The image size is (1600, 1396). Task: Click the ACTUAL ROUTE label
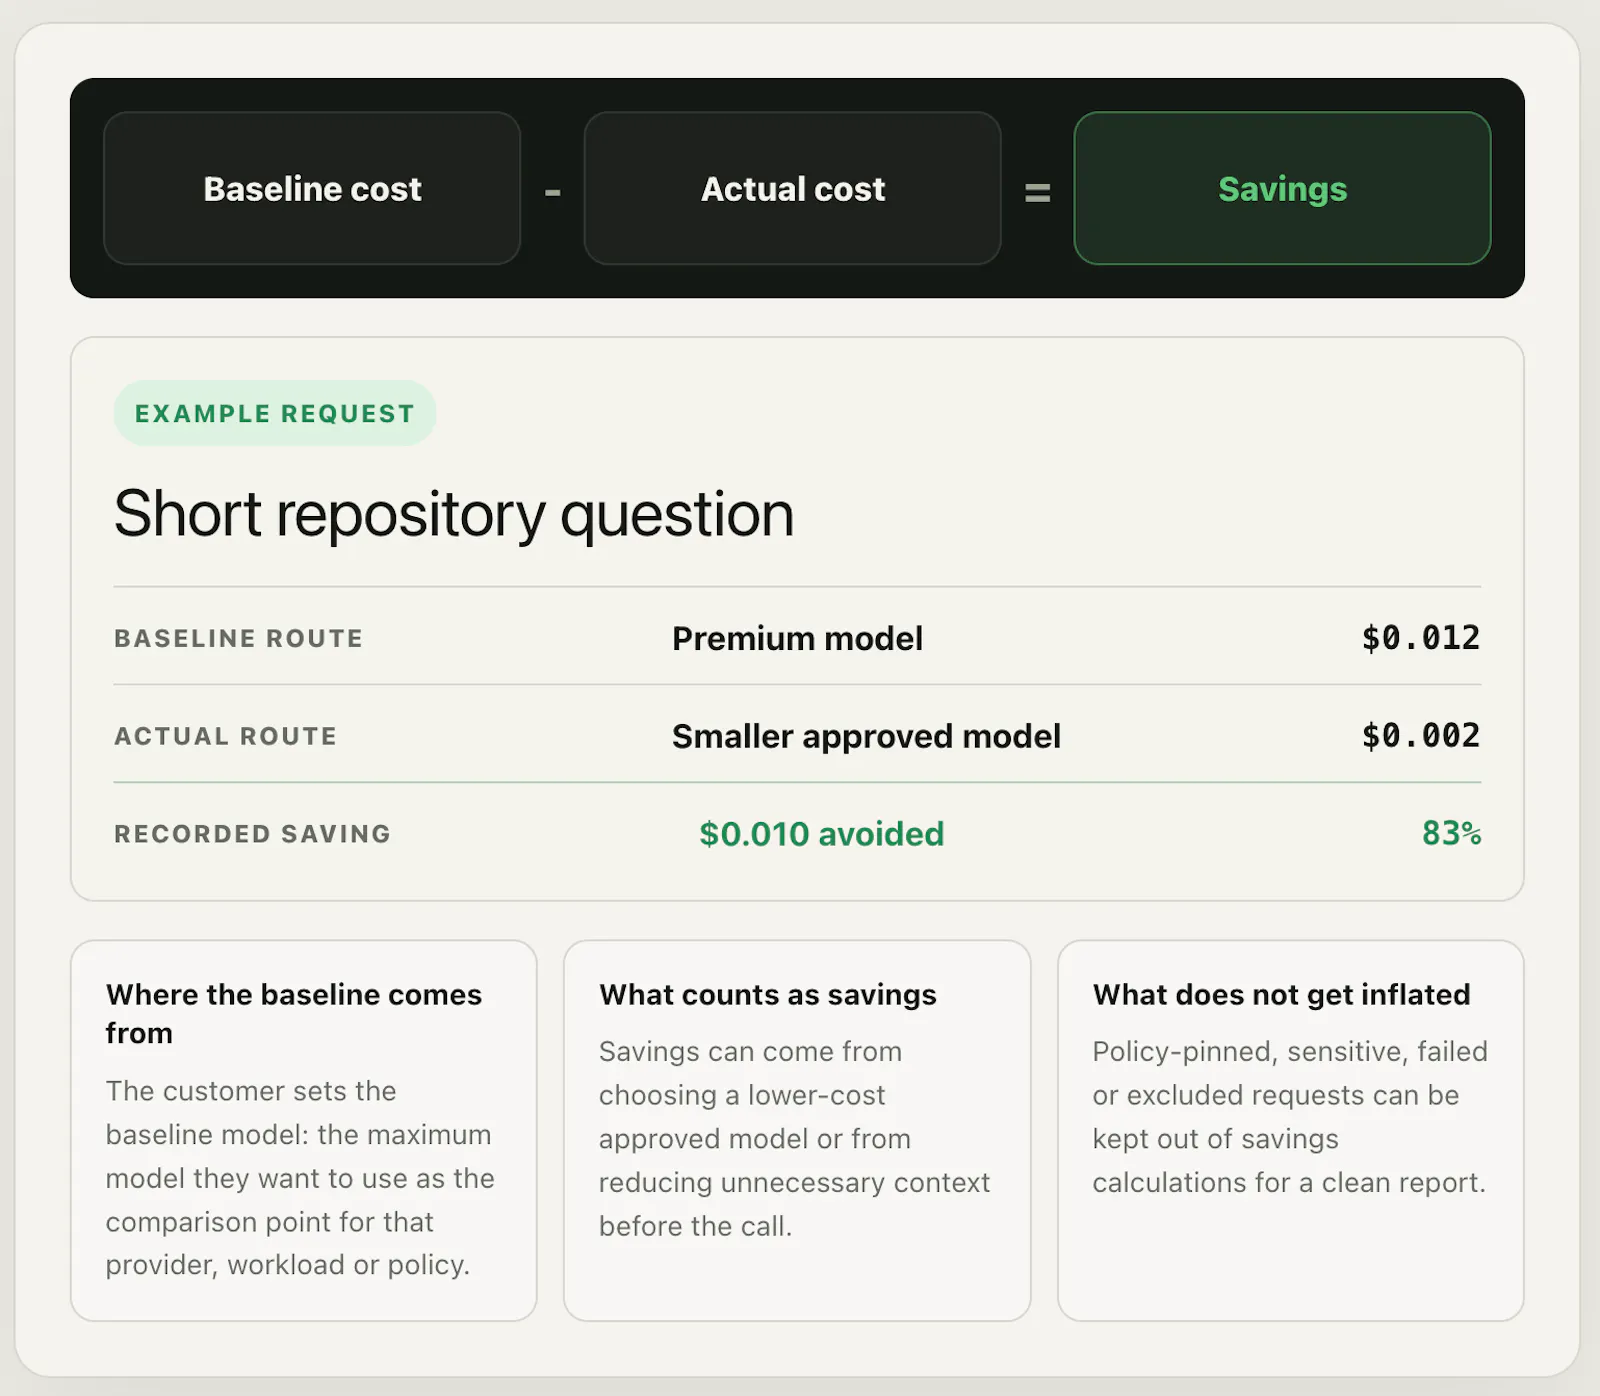pyautogui.click(x=225, y=736)
